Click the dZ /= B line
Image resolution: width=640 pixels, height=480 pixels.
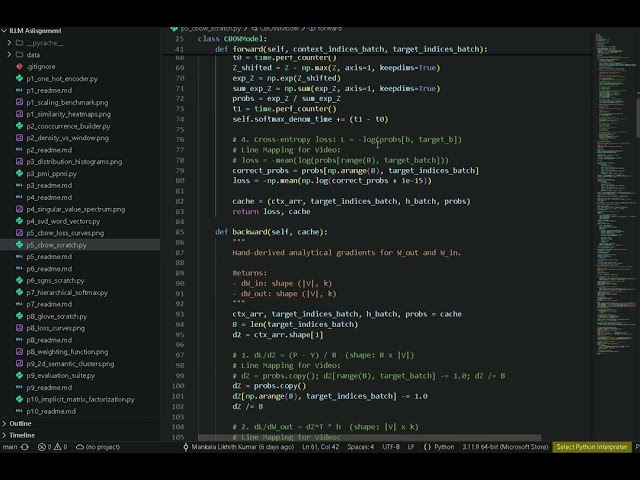[x=248, y=407]
